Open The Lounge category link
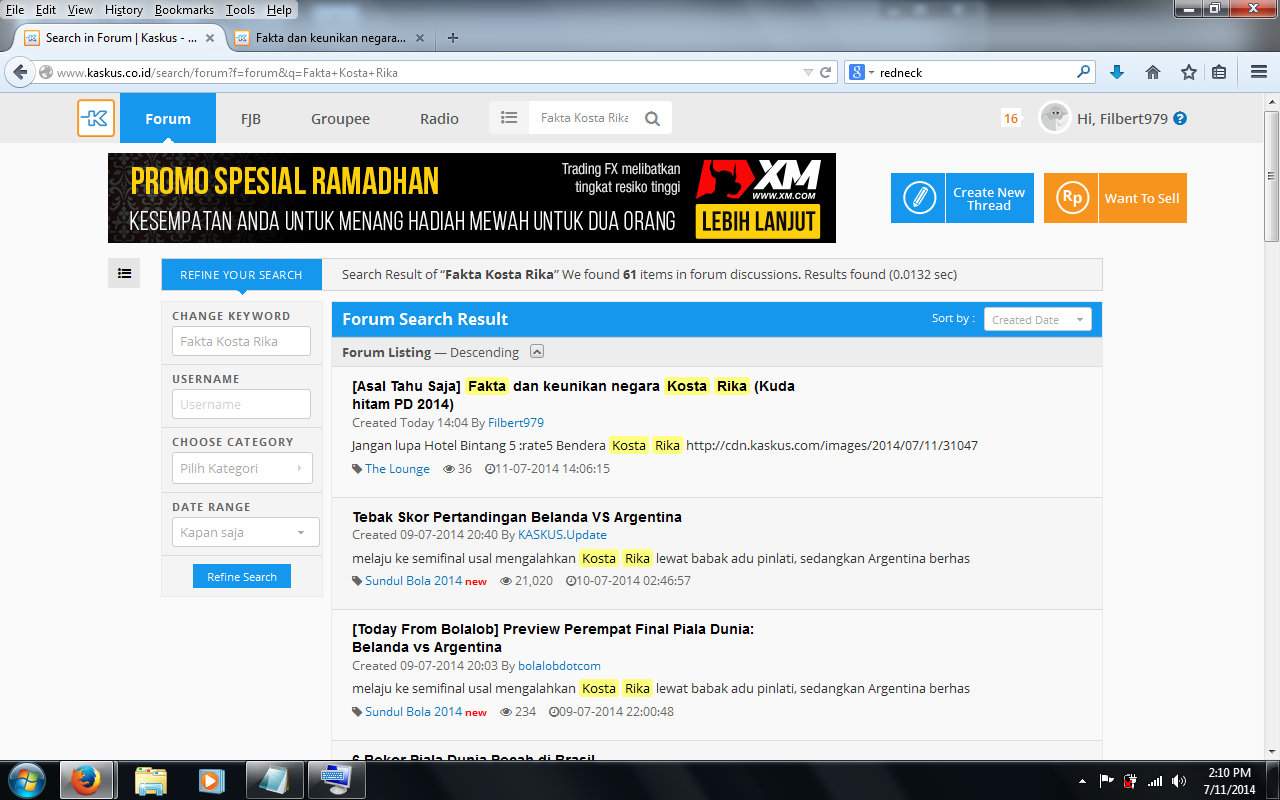This screenshot has height=800, width=1280. click(x=397, y=468)
